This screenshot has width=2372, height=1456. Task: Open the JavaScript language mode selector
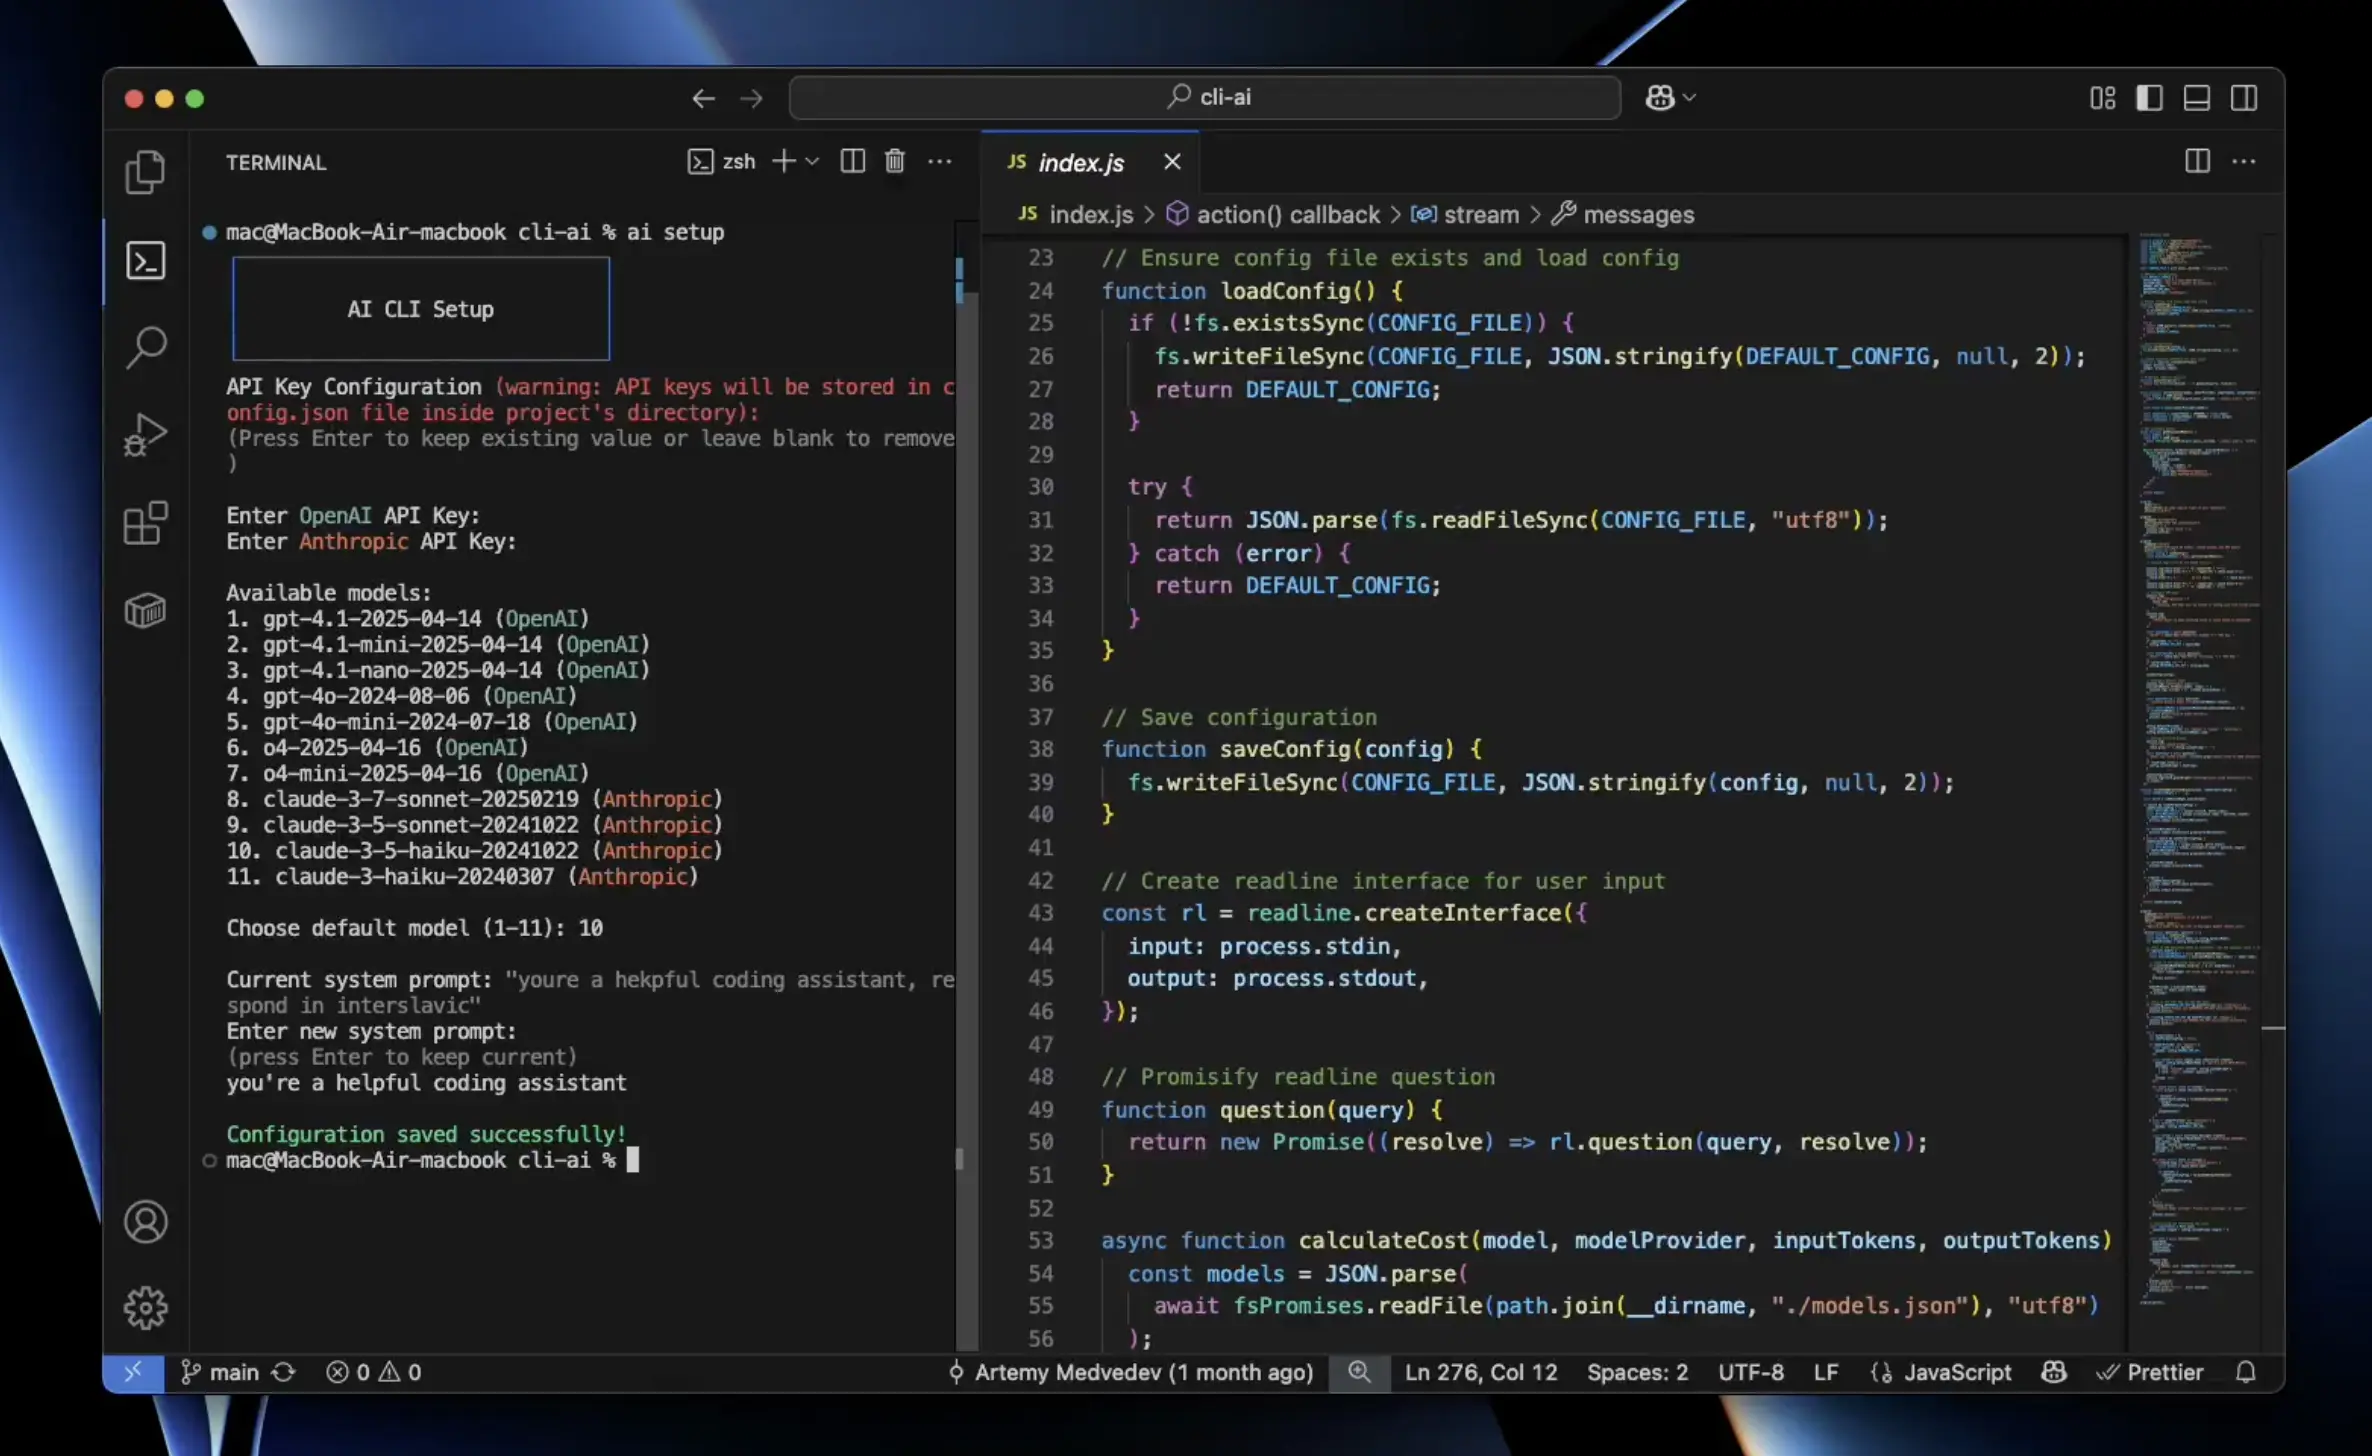point(1956,1372)
